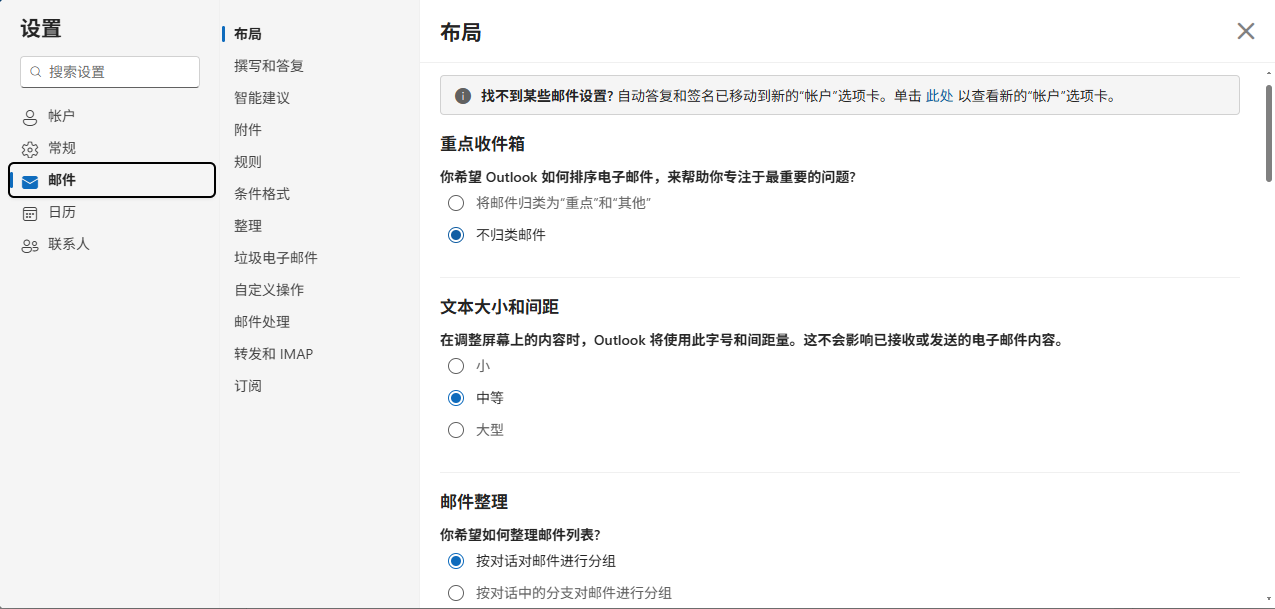
Task: Choose 小 text size radio button
Action: (456, 366)
